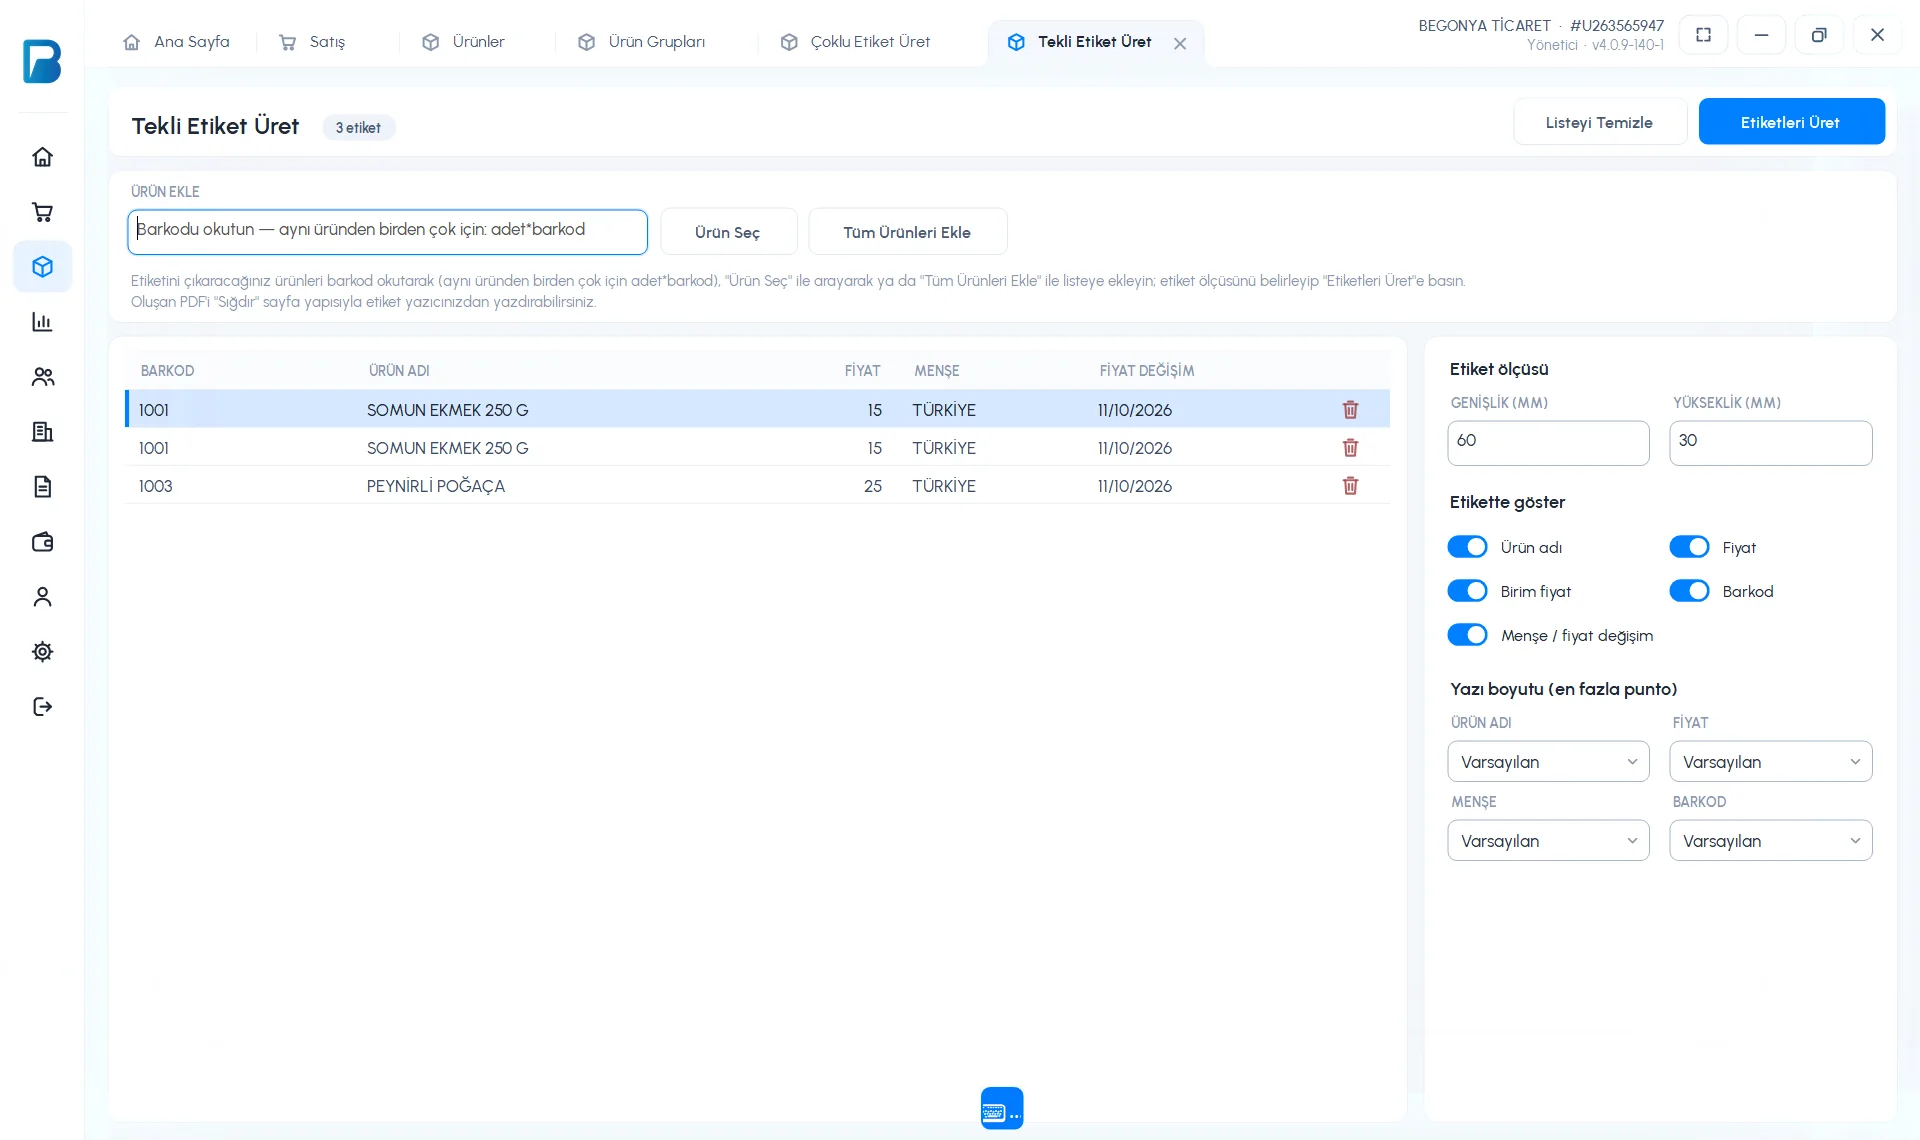Image resolution: width=1920 pixels, height=1140 pixels.
Task: Click the blue B application logo
Action: 42,62
